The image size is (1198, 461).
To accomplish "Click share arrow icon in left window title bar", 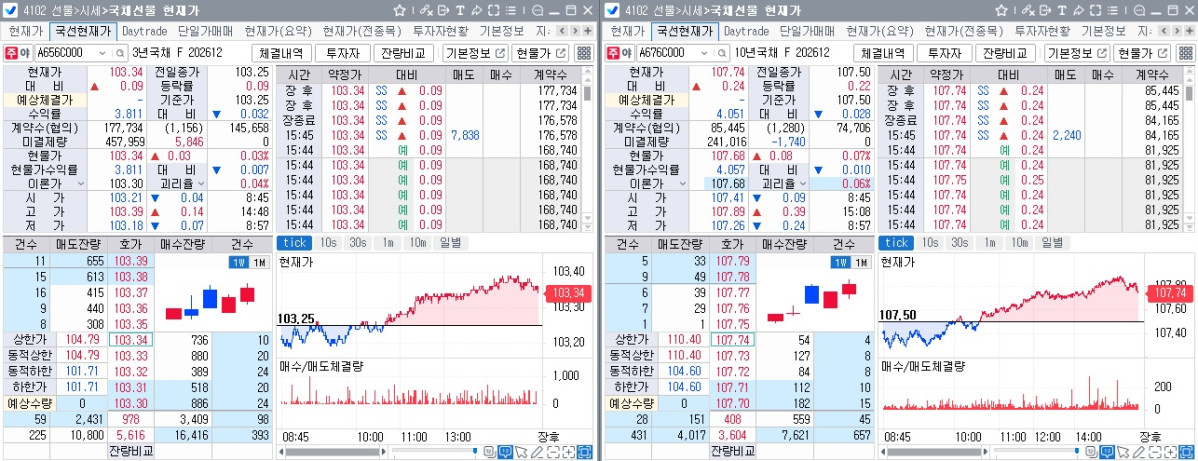I will [477, 11].
